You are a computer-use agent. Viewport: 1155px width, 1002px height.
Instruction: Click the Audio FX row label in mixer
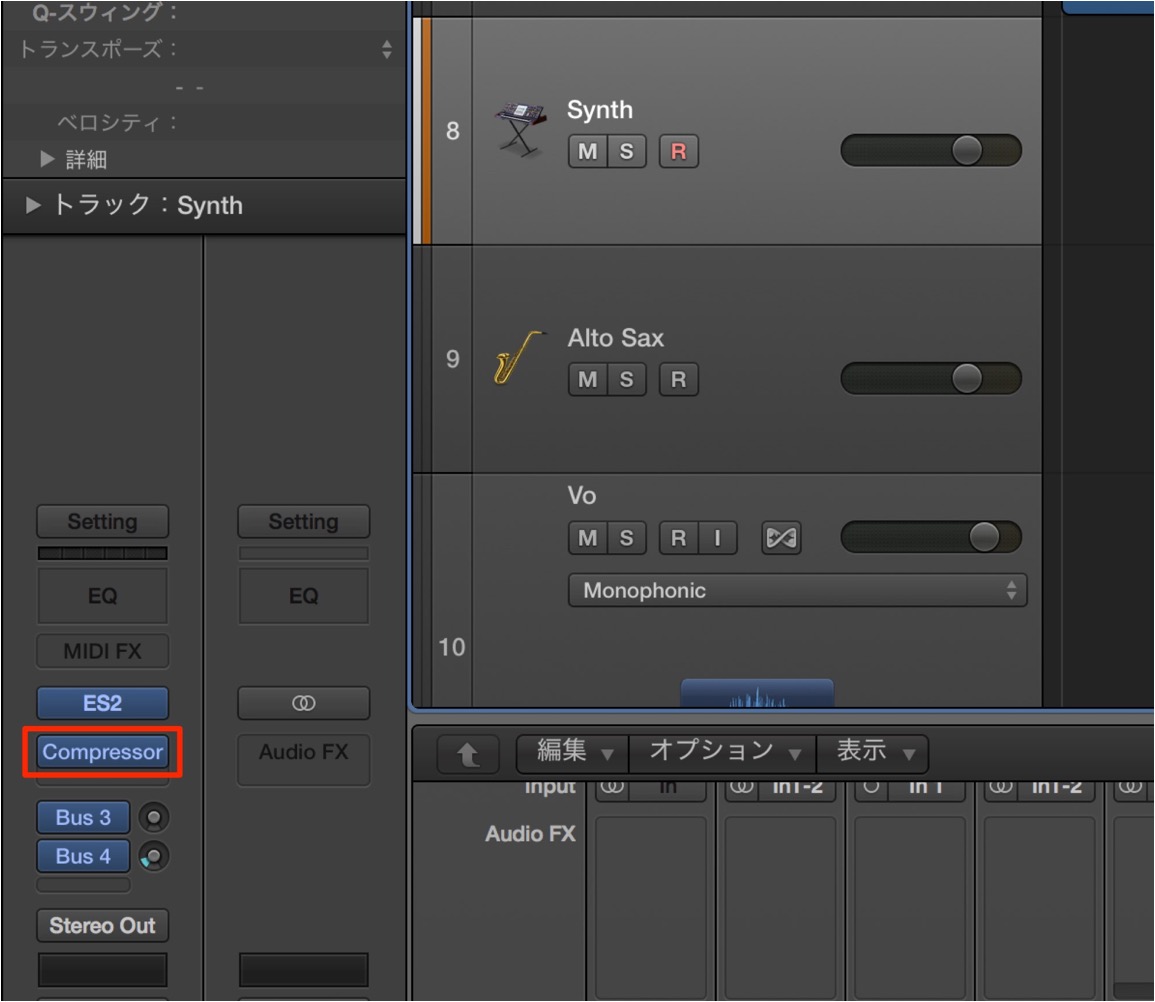(530, 834)
